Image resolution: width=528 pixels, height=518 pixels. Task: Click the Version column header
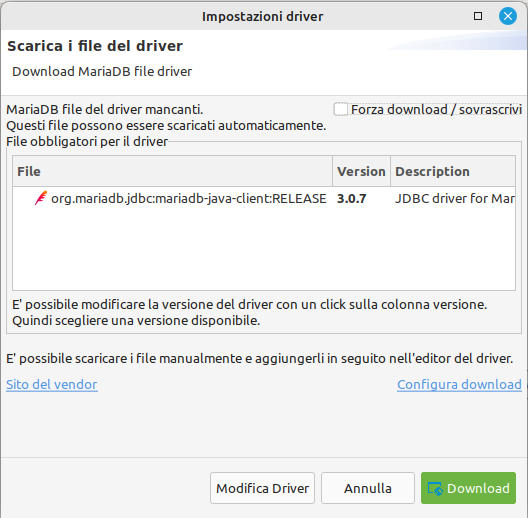tap(361, 171)
